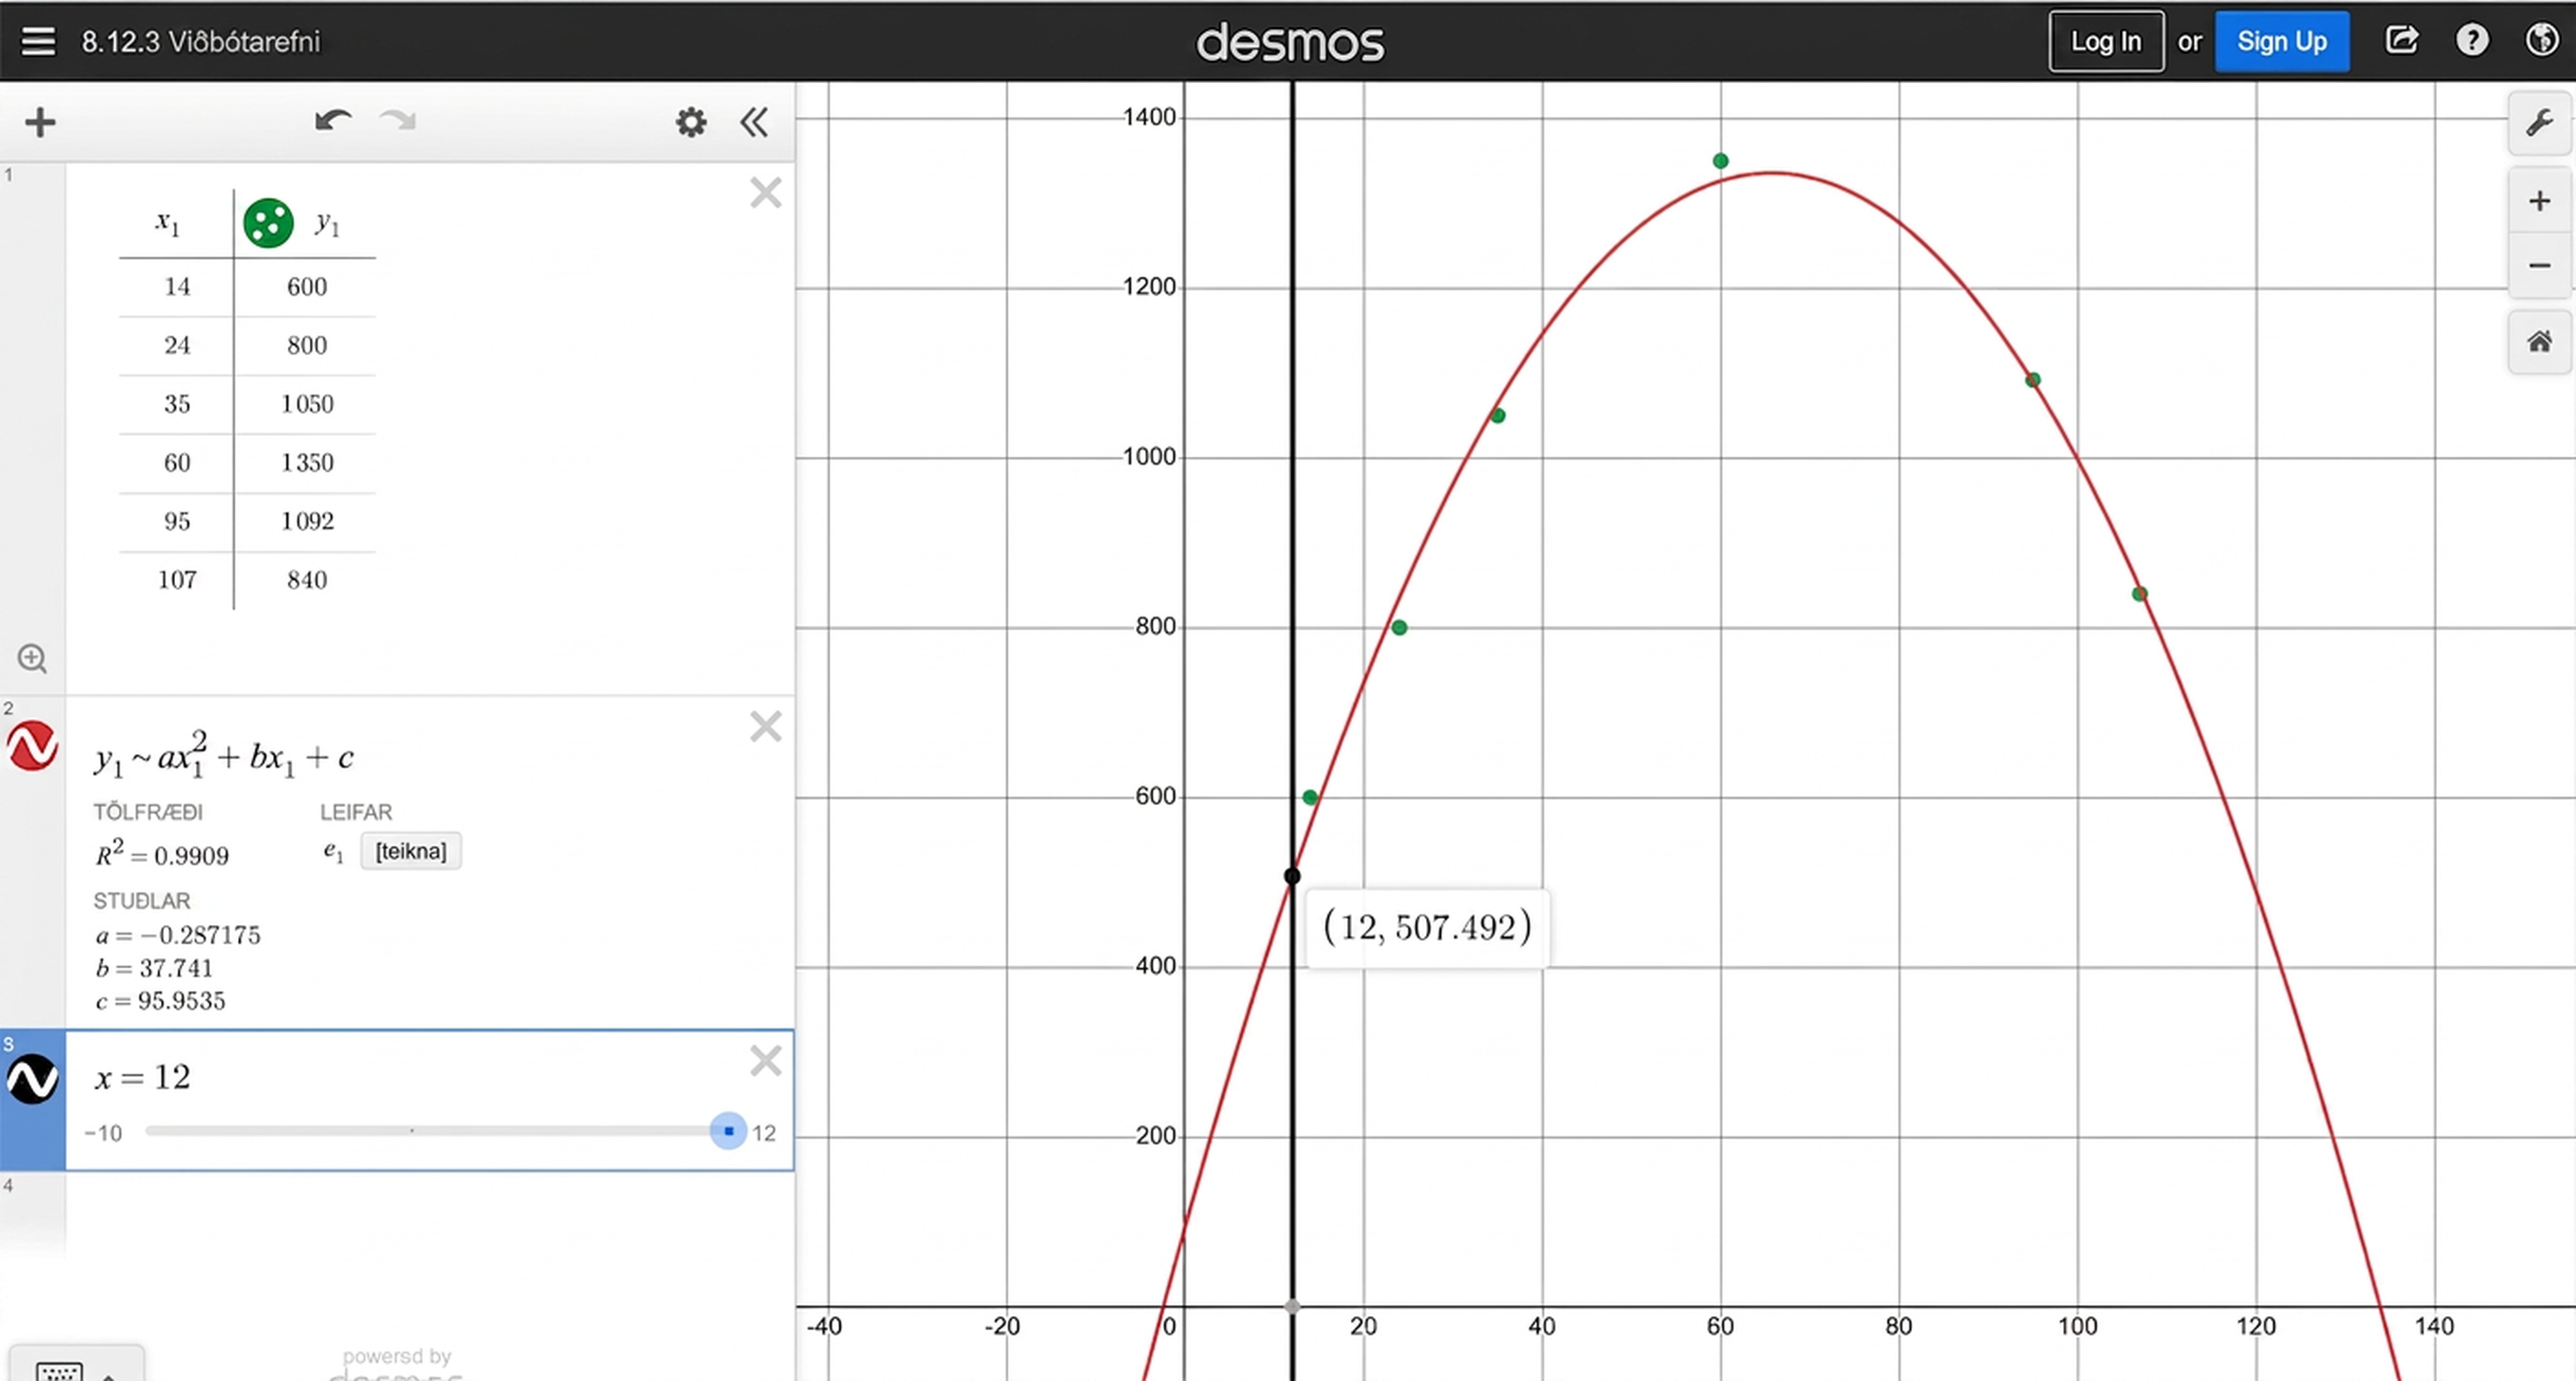Zoom in on the graph
Screen dimensions: 2576x1381
[2539, 201]
